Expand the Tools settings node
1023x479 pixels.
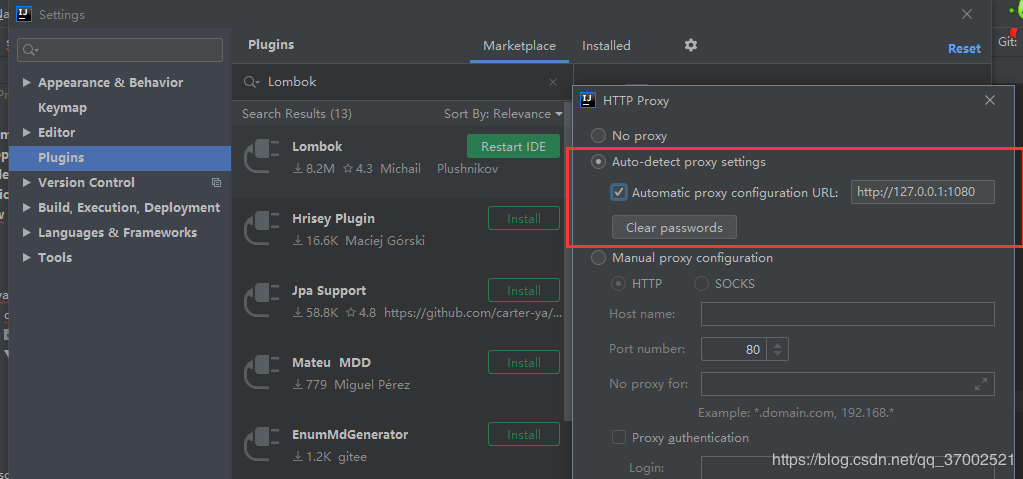click(27, 257)
